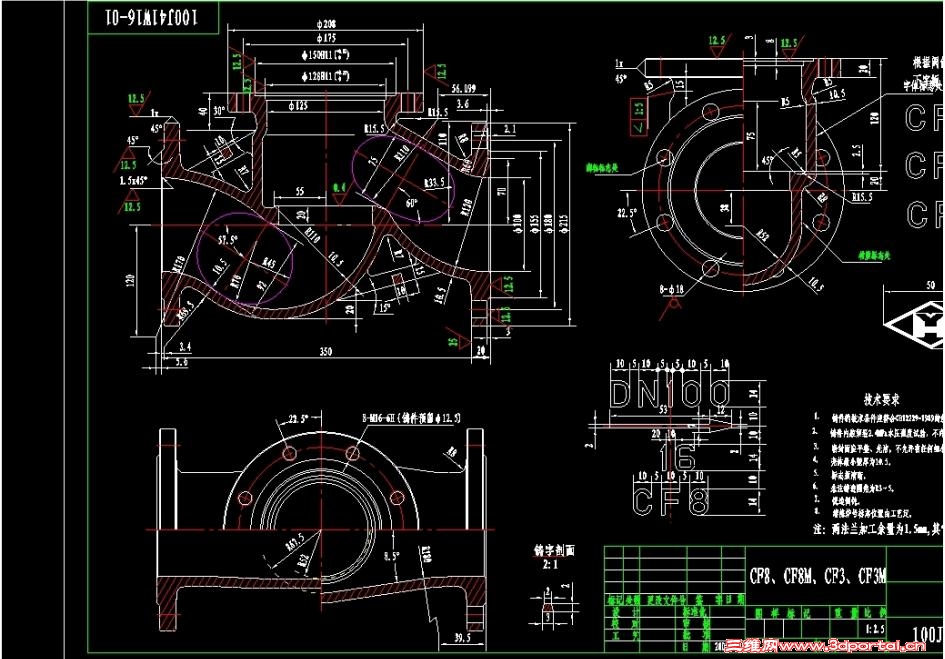Viewport: 945px width, 659px height.
Task: Click the 2:1 scale under 铸字剖面
Action: pos(550,565)
